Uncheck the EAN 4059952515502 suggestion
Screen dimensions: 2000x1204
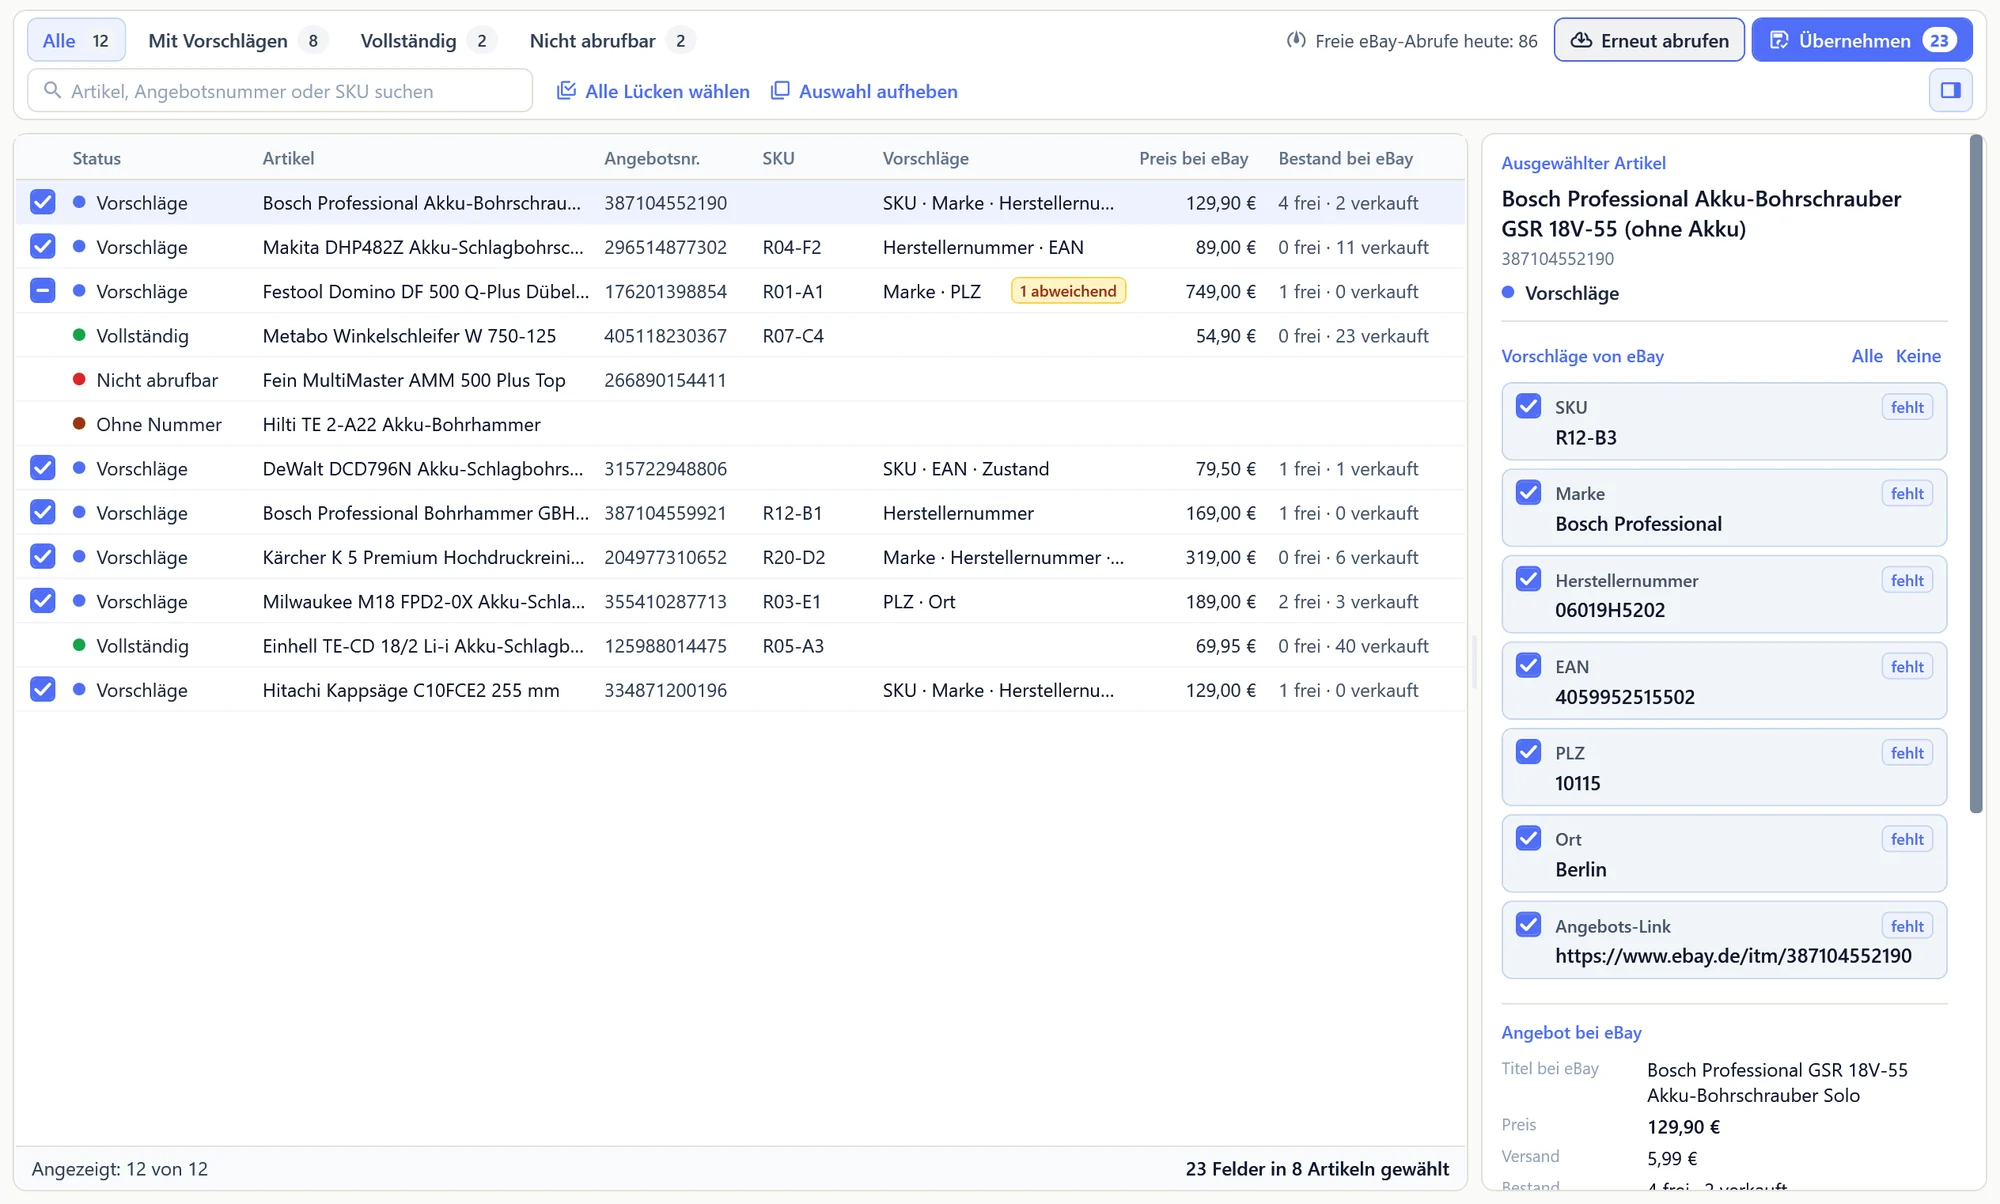click(x=1528, y=665)
